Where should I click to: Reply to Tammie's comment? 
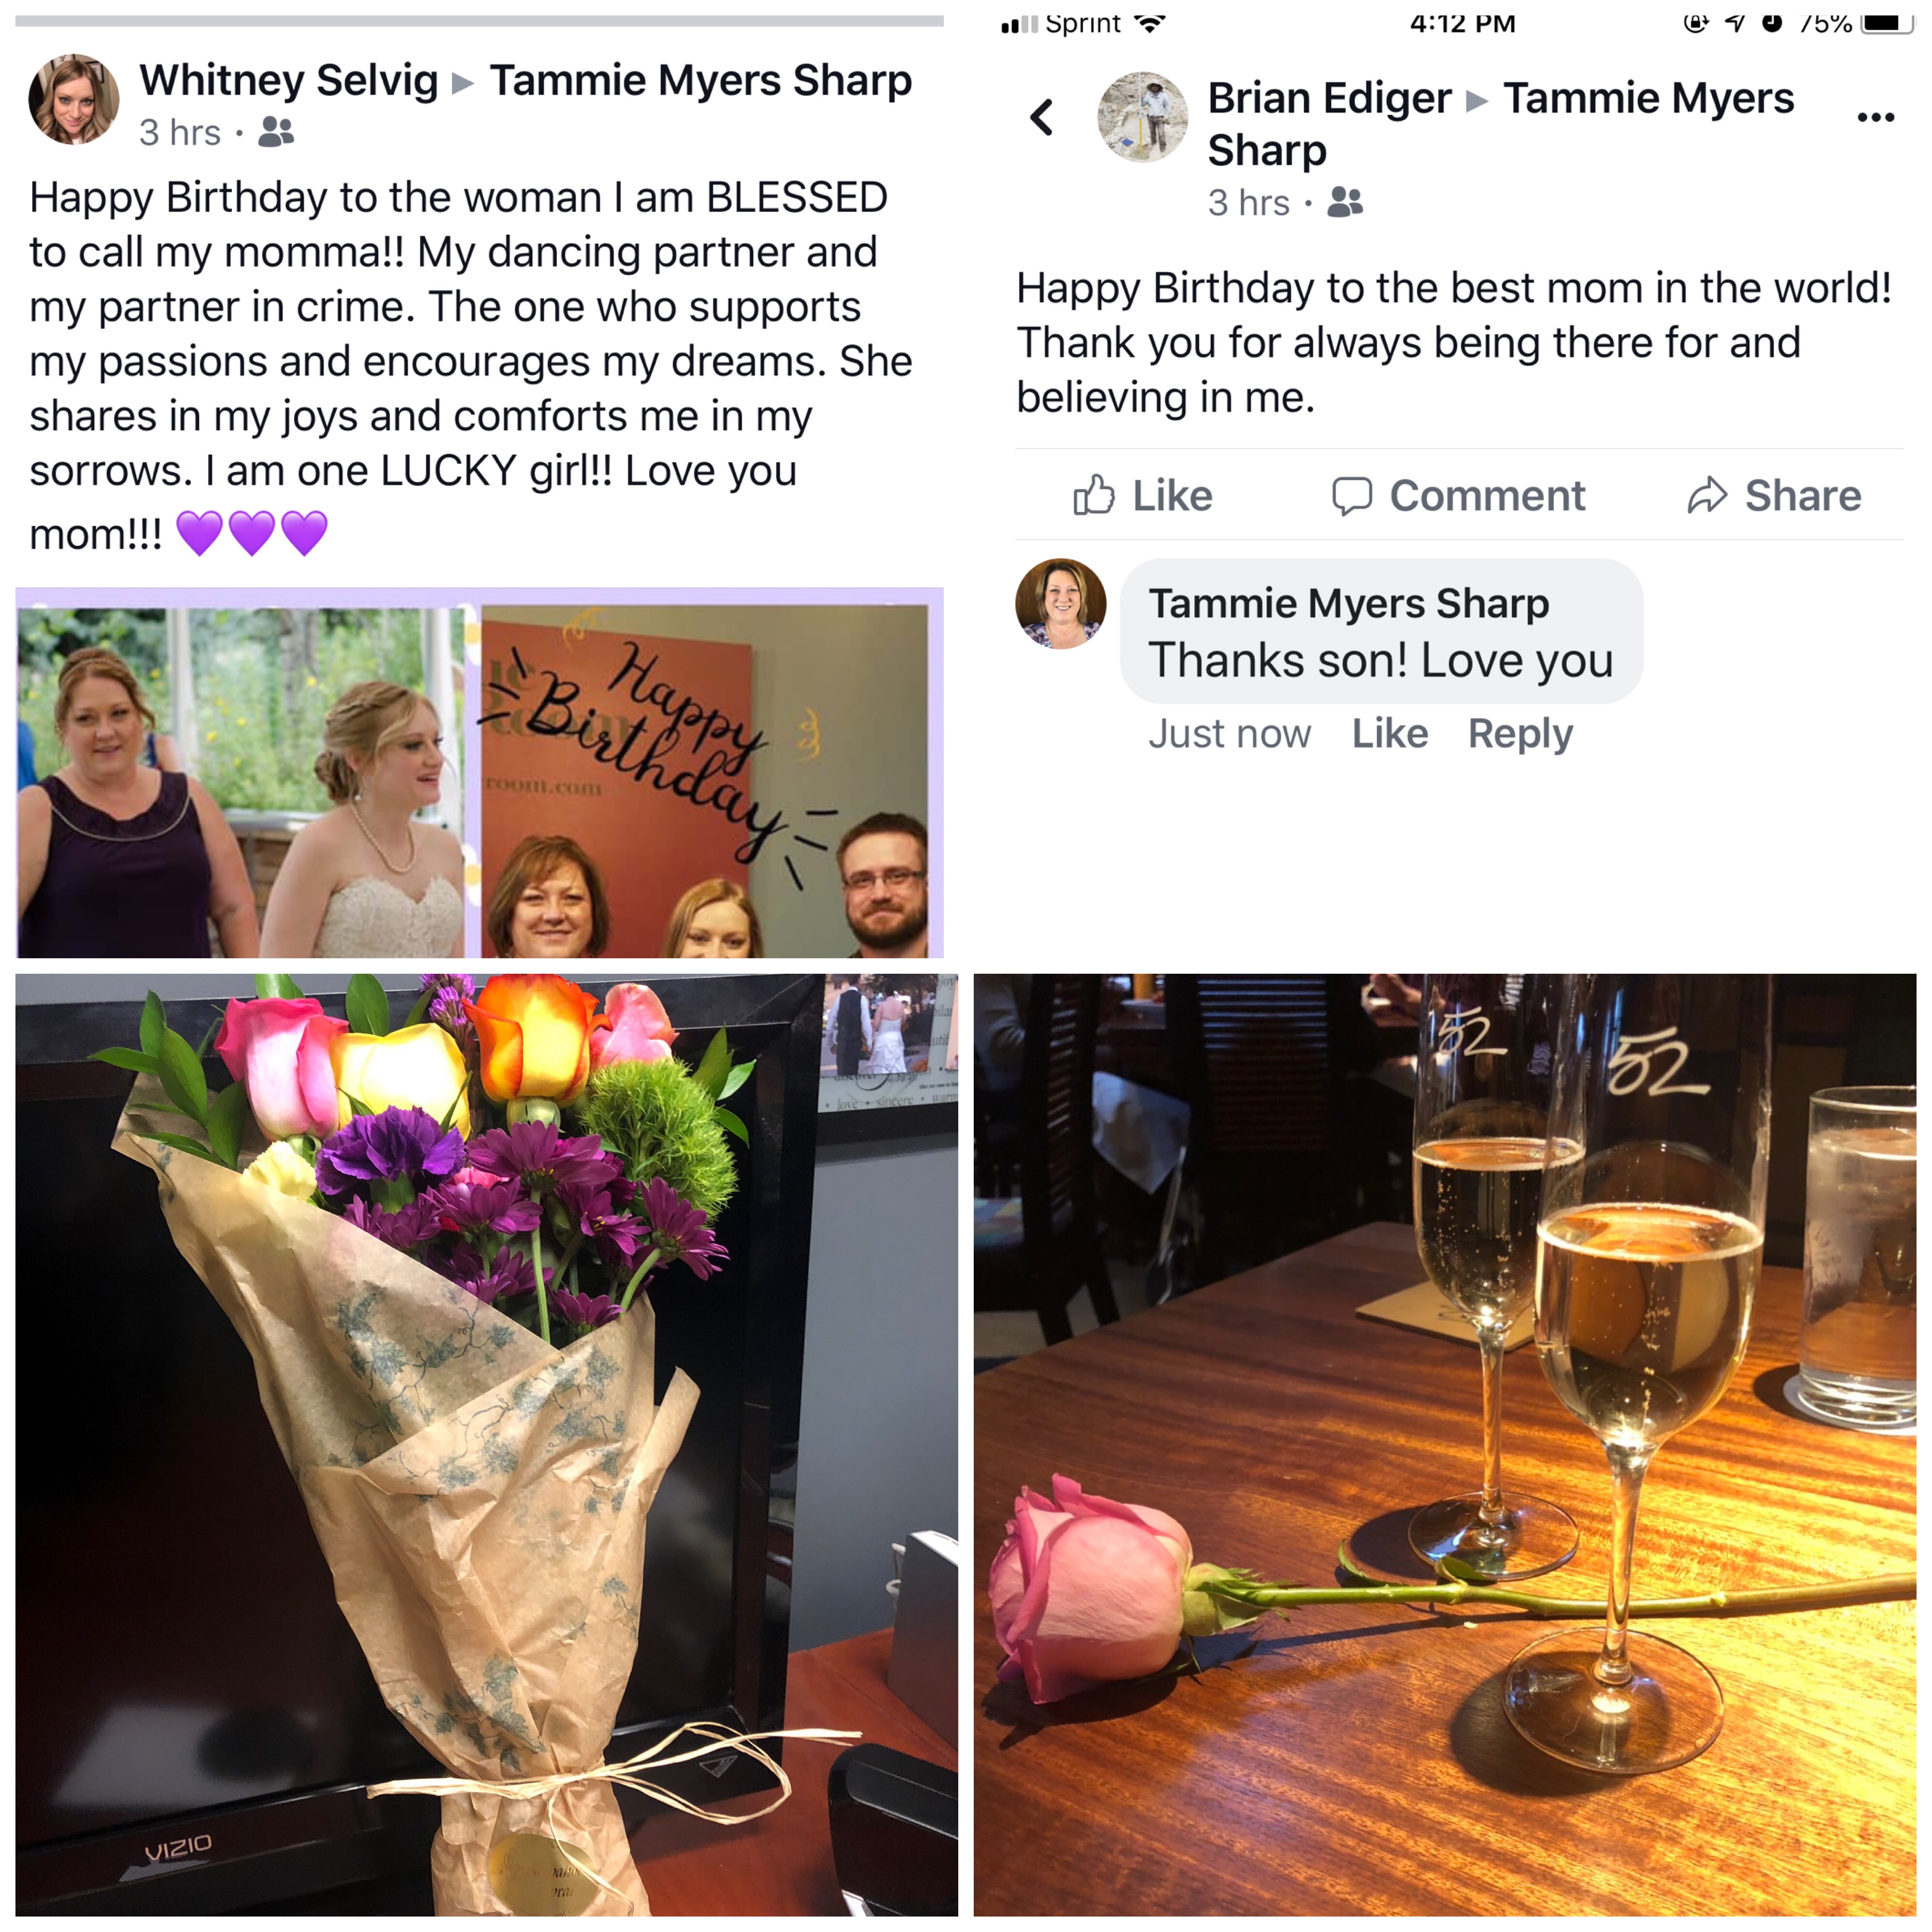(x=1519, y=734)
